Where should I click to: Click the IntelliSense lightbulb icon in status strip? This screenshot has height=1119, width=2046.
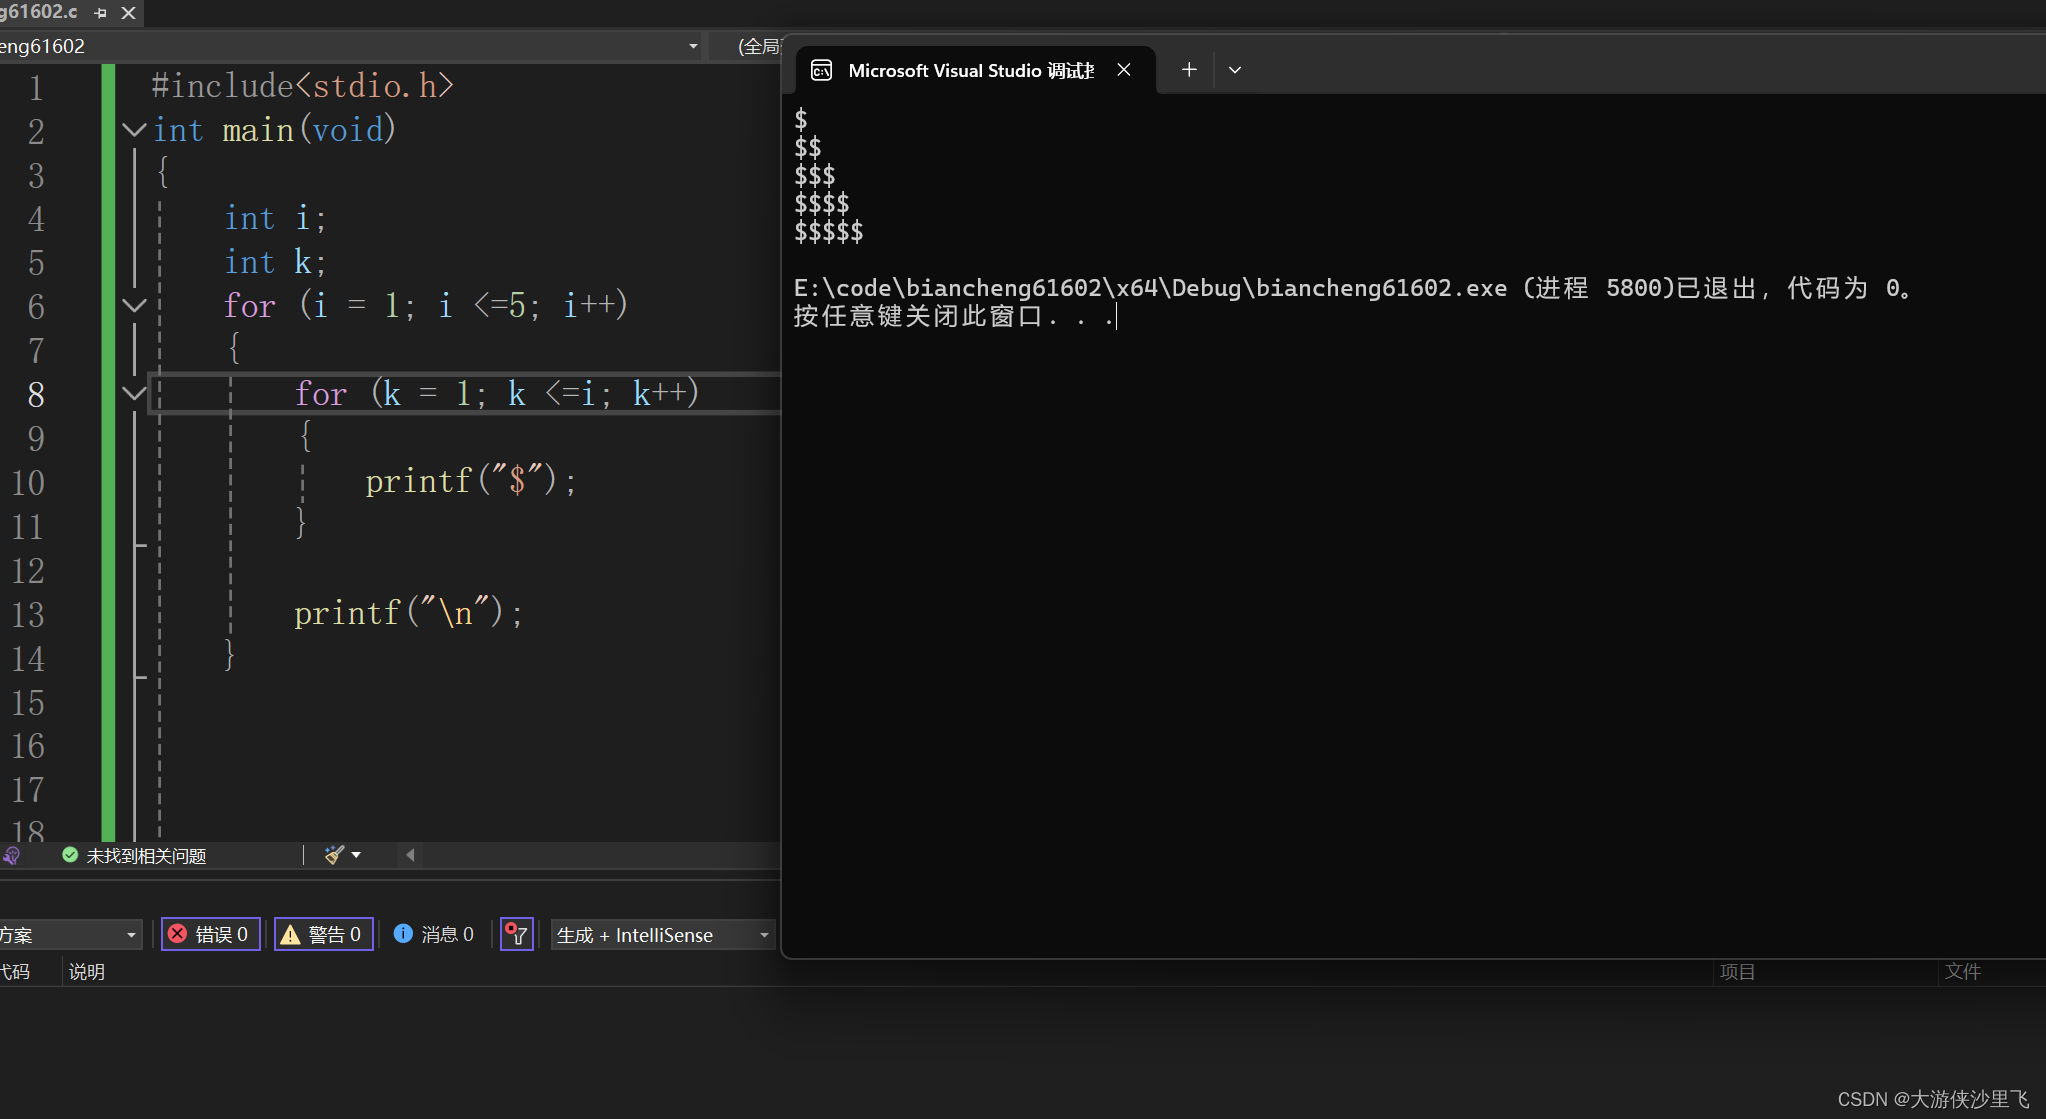[12, 856]
